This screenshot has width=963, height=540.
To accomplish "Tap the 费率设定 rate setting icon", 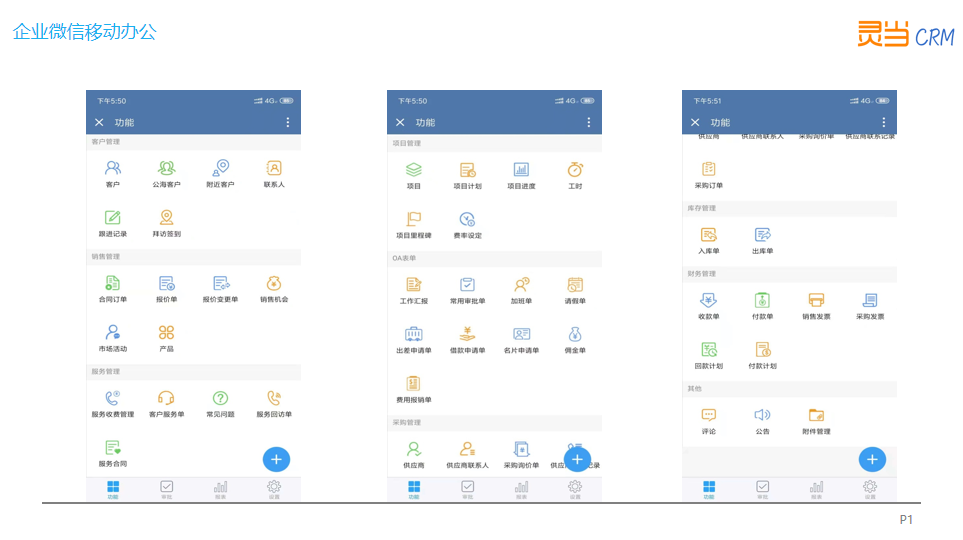I will pos(467,219).
